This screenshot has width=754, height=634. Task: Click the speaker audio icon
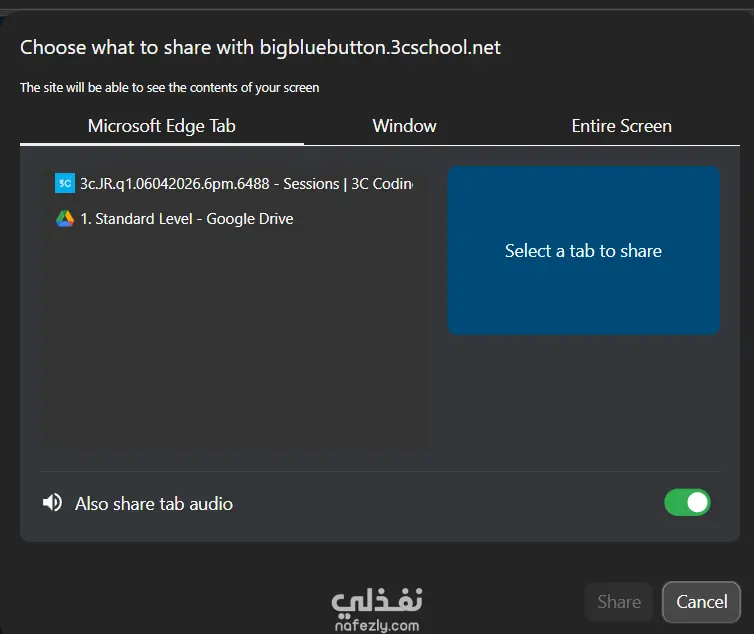pyautogui.click(x=52, y=503)
